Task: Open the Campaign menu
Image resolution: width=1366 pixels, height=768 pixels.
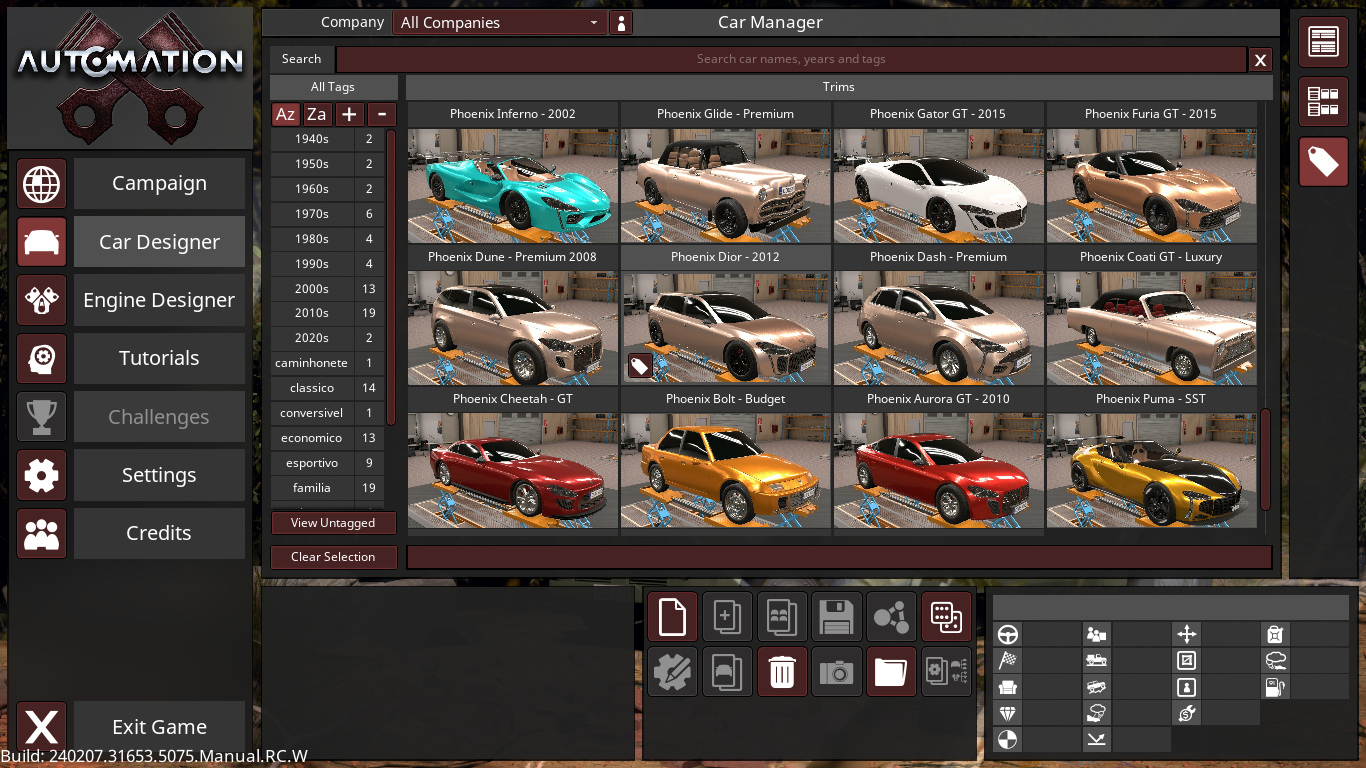Action: pos(159,184)
